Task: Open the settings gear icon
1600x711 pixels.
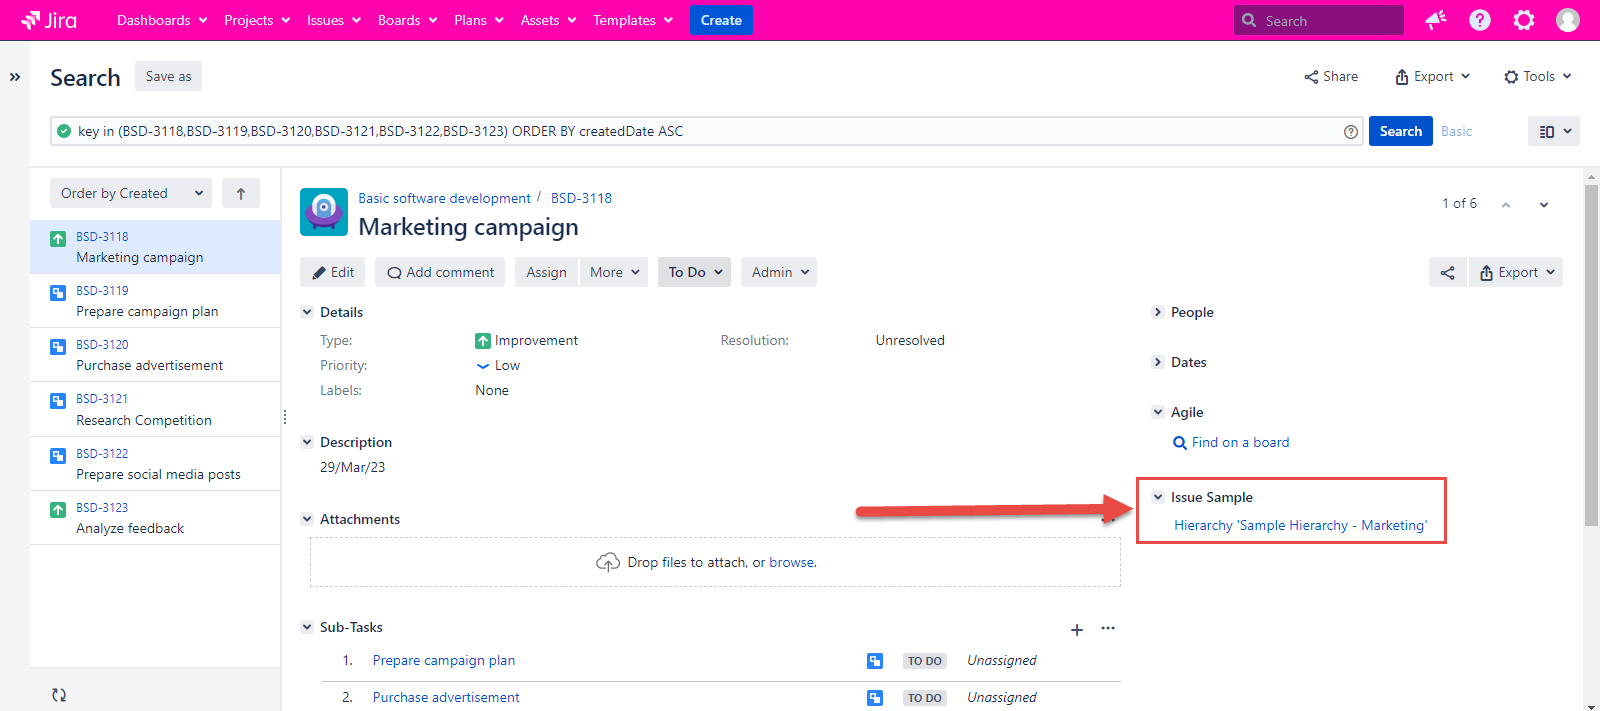Action: pos(1524,20)
